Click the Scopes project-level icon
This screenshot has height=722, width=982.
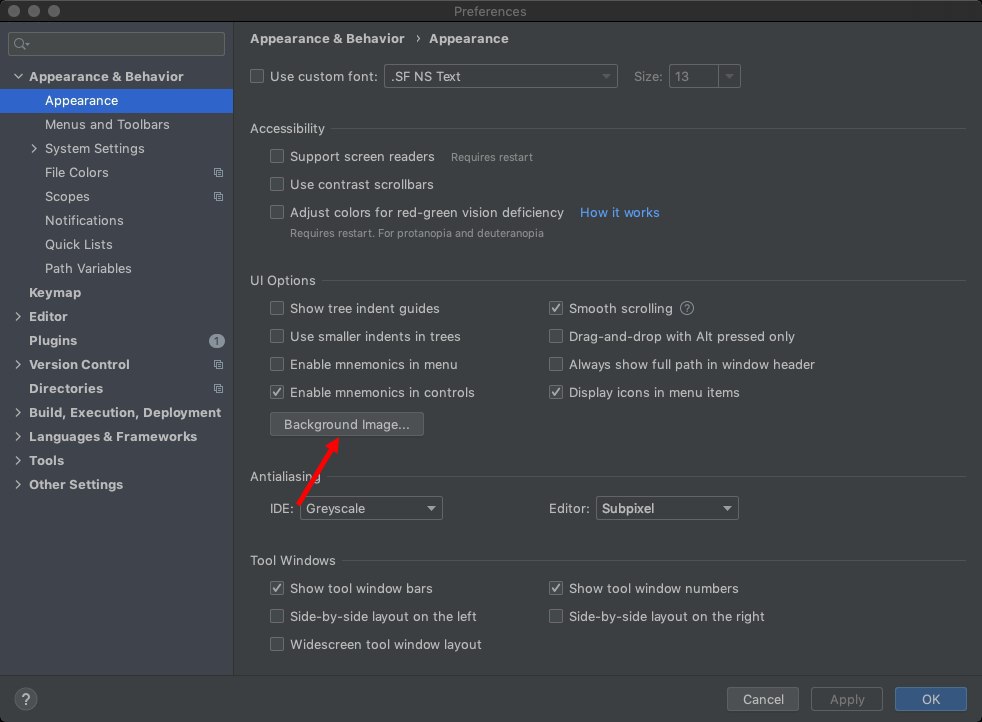pos(218,197)
